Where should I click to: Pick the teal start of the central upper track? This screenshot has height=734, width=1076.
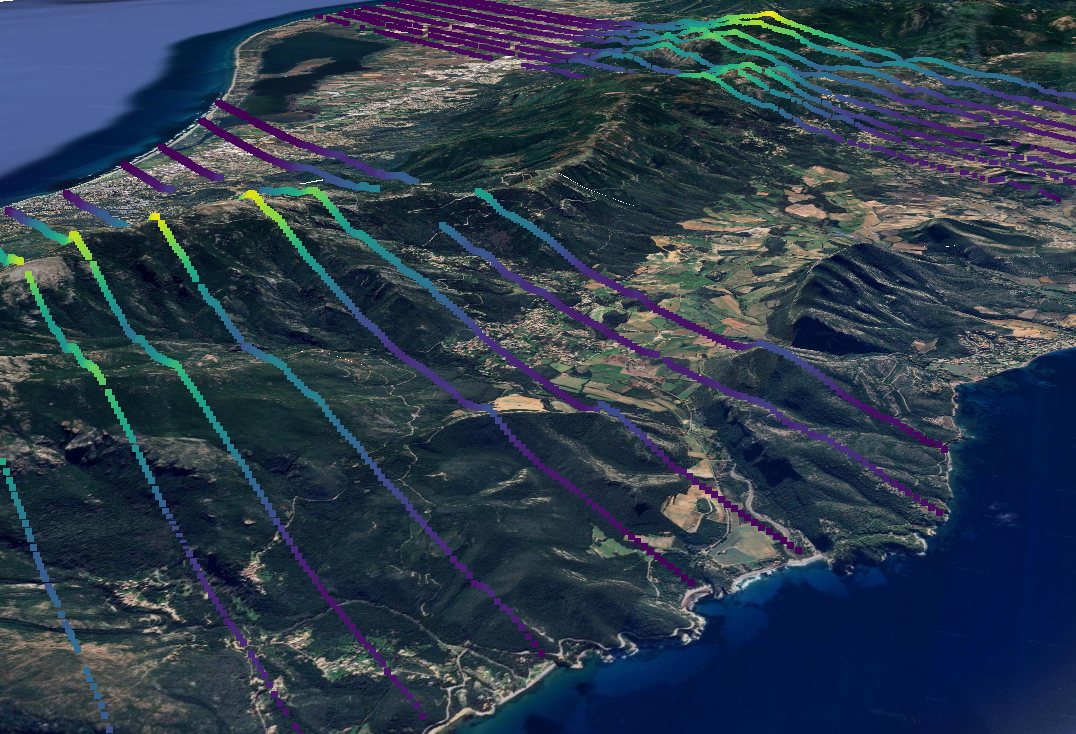[482, 193]
